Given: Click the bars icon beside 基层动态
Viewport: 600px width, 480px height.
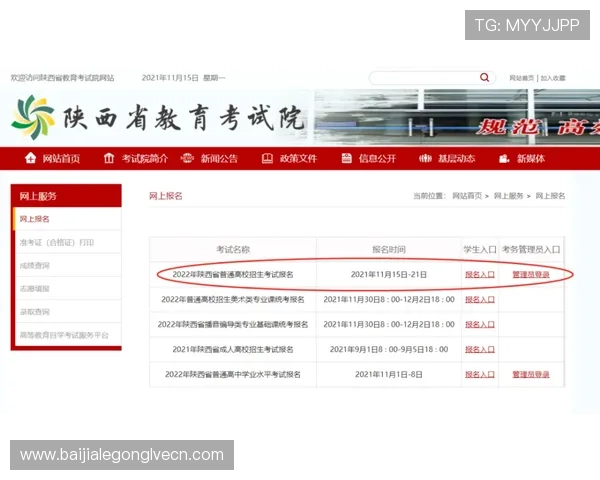Looking at the screenshot, I should click(425, 158).
